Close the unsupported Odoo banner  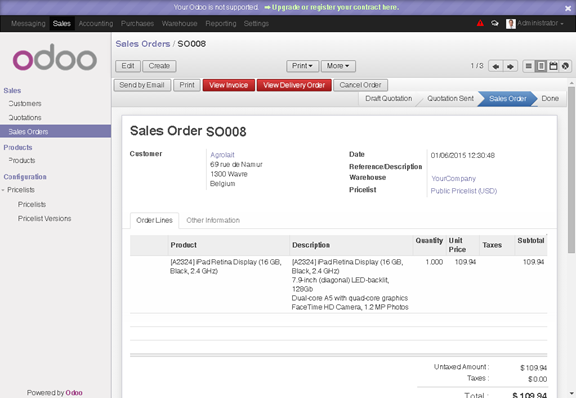568,8
